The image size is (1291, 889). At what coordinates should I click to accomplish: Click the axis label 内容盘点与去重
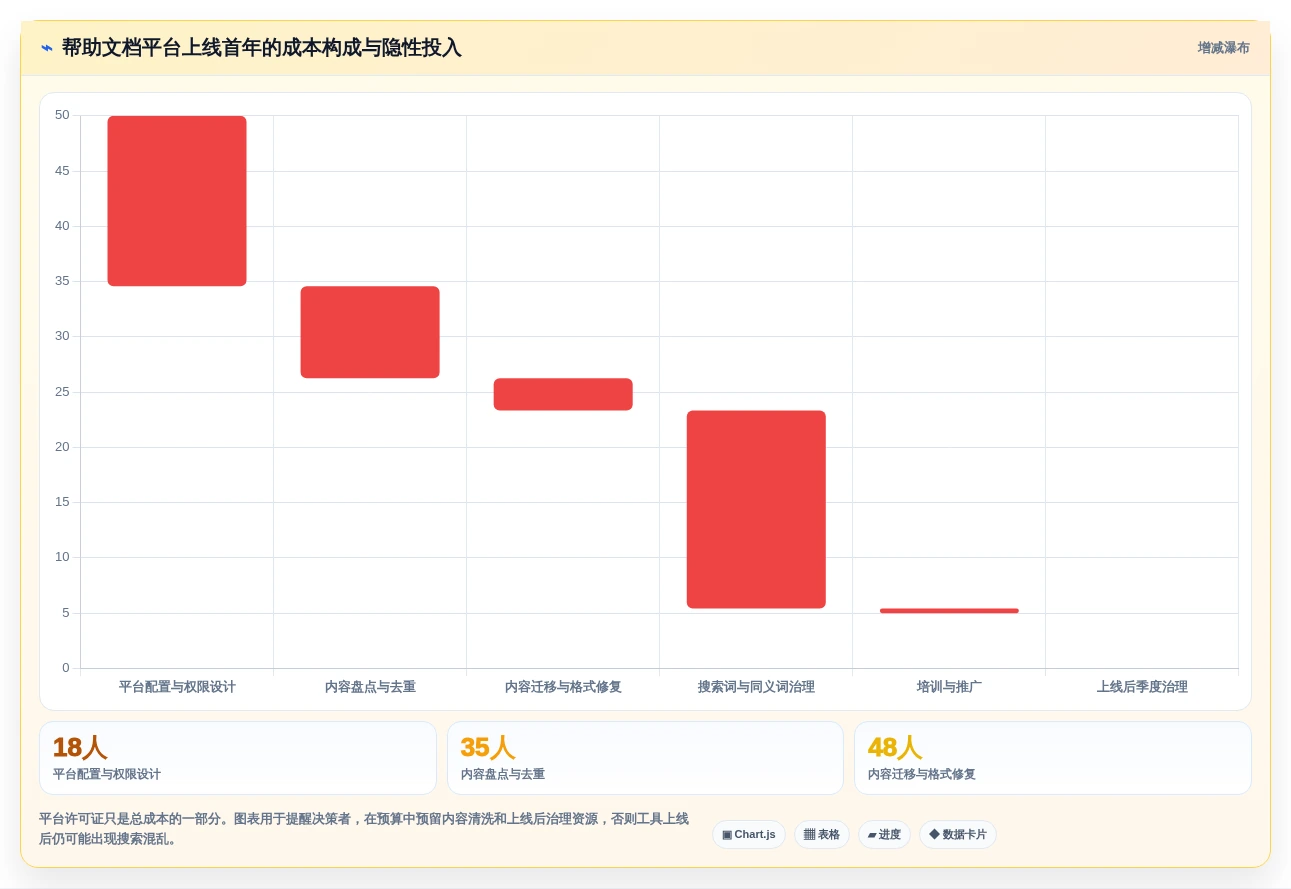point(370,687)
